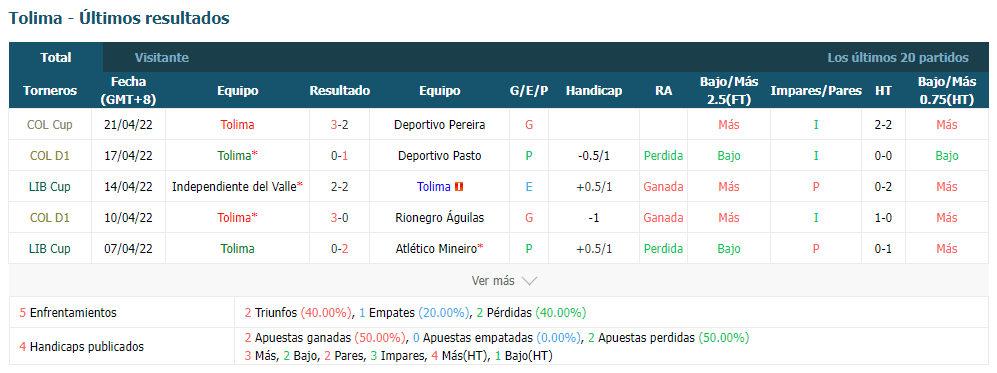Click the Bajo/Más 2.5(FT) column header
Image resolution: width=997 pixels, height=373 pixels.
tap(729, 90)
